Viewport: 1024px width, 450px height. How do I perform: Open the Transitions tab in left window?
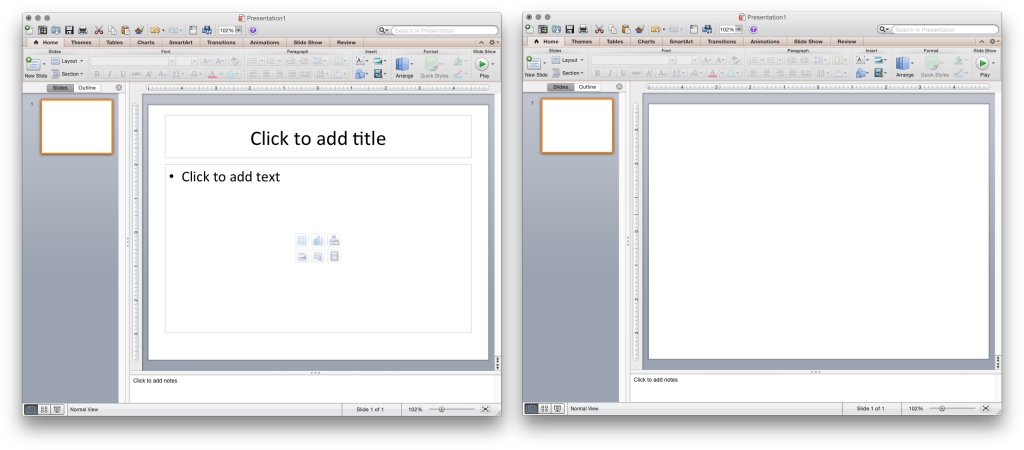[x=221, y=42]
